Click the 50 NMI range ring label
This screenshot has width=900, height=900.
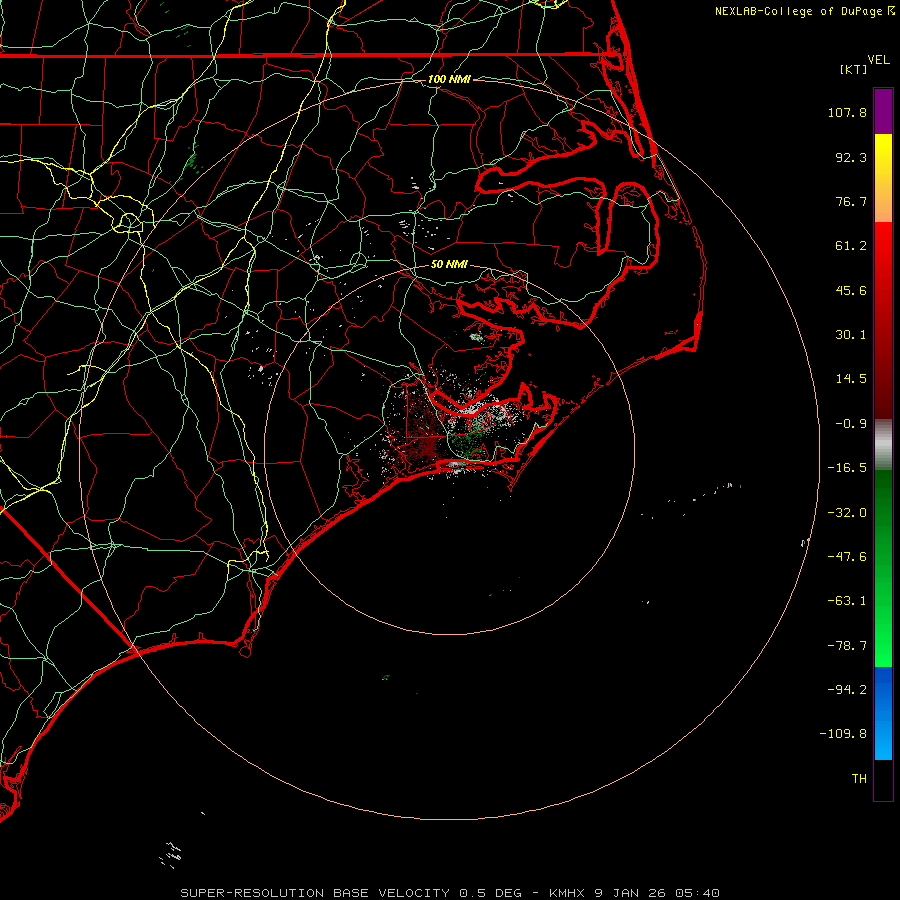449,264
